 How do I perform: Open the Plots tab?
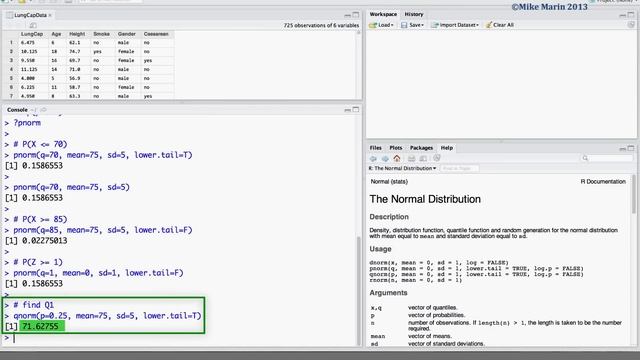pos(396,148)
